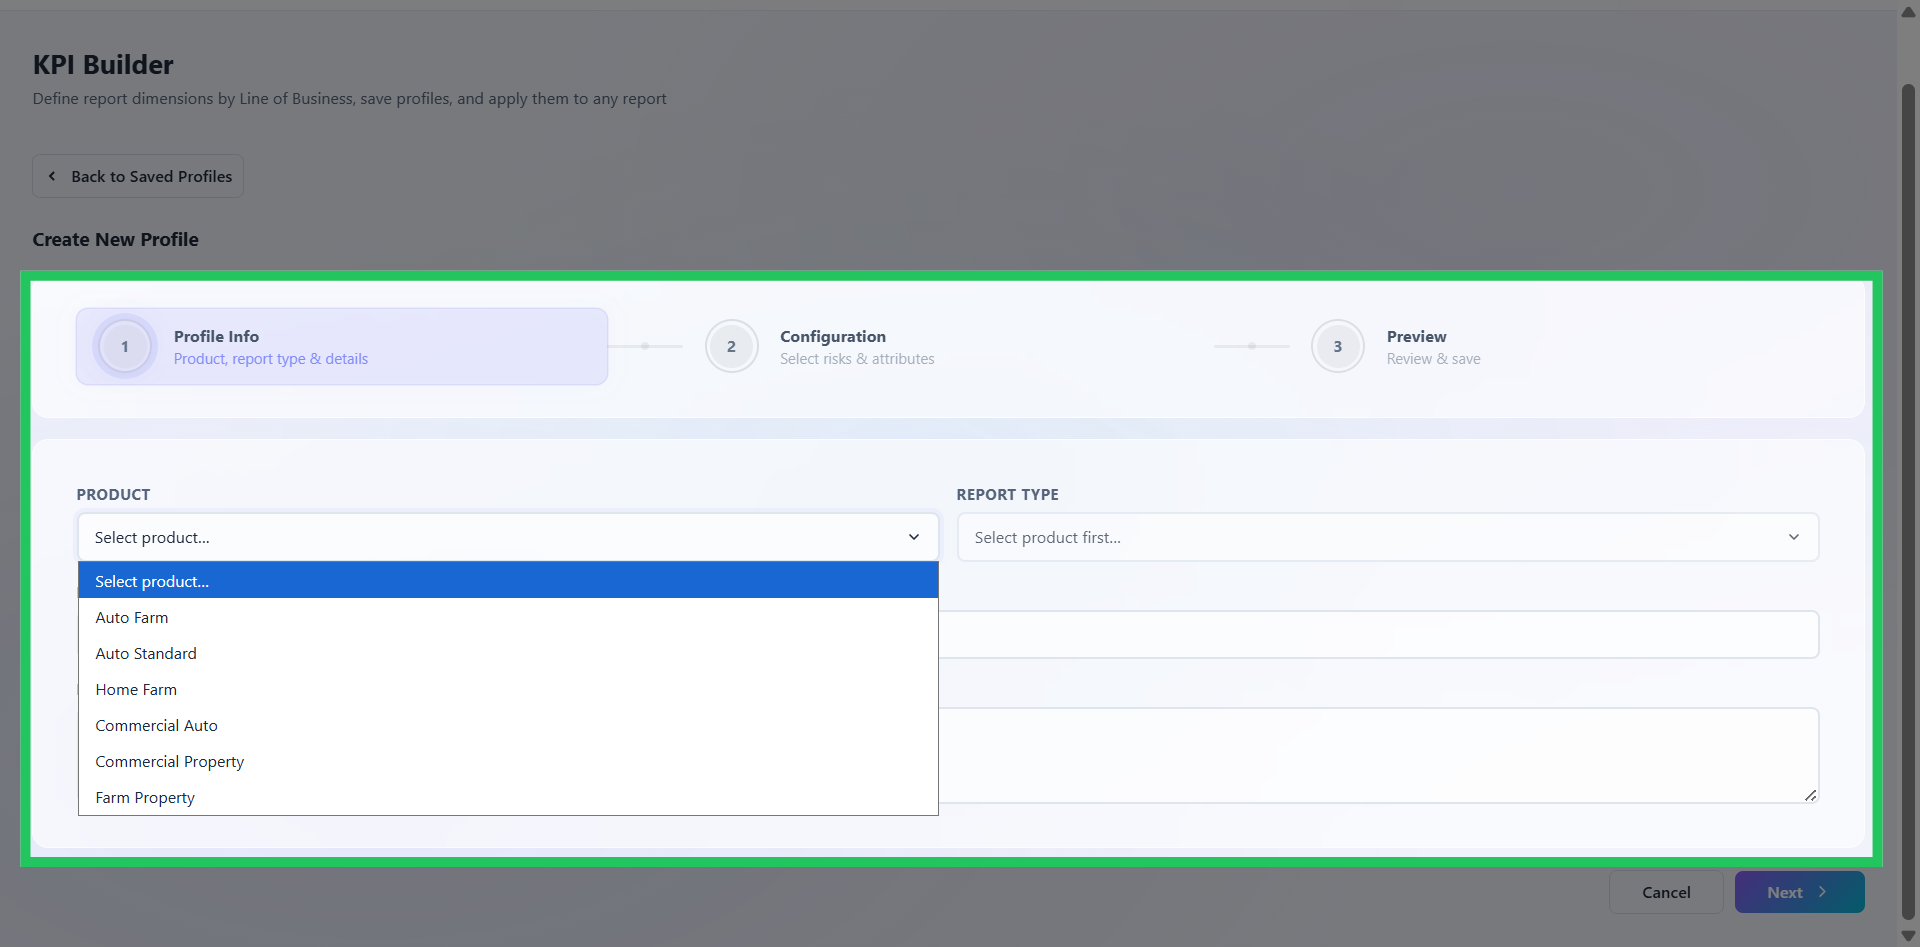Click the step 1 circle icon
The image size is (1920, 947).
click(125, 347)
